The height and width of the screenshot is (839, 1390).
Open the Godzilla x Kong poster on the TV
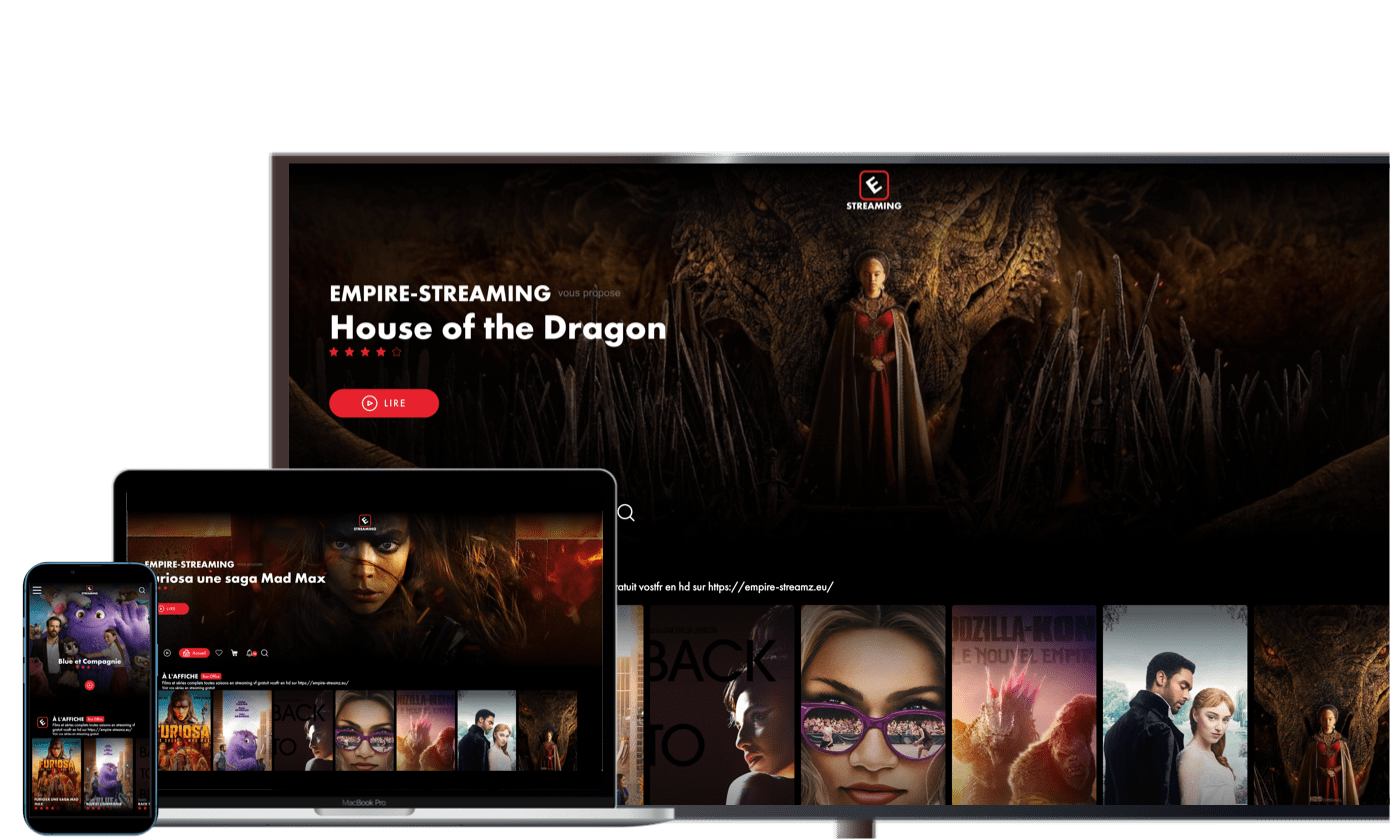1024,704
